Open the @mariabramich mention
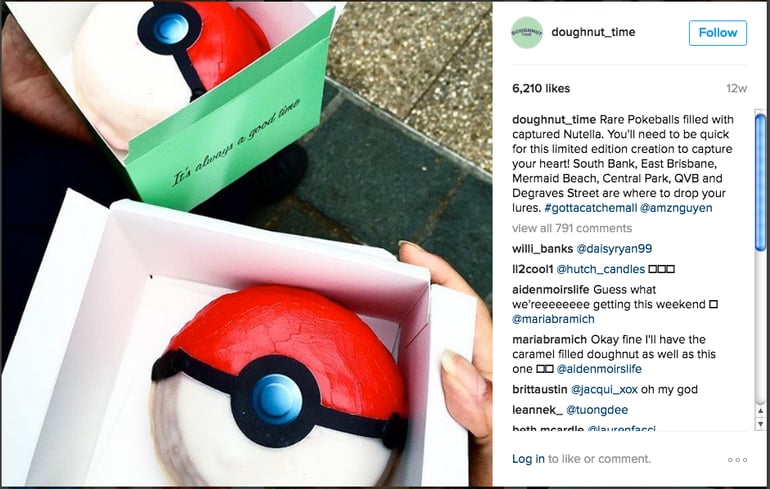This screenshot has height=489, width=770. (553, 319)
